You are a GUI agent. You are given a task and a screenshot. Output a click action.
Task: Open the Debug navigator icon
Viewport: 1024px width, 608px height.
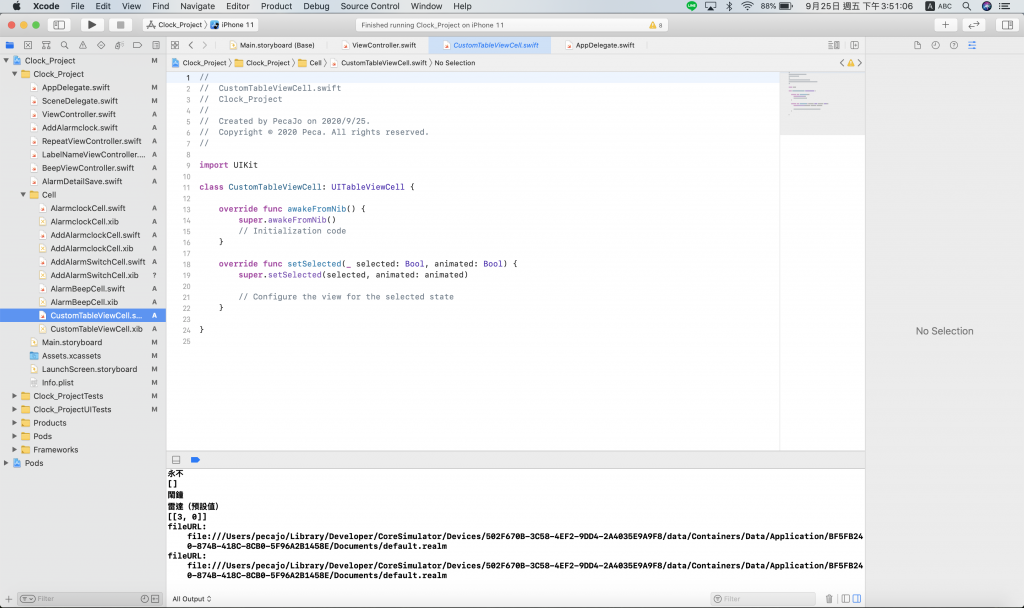click(119, 45)
